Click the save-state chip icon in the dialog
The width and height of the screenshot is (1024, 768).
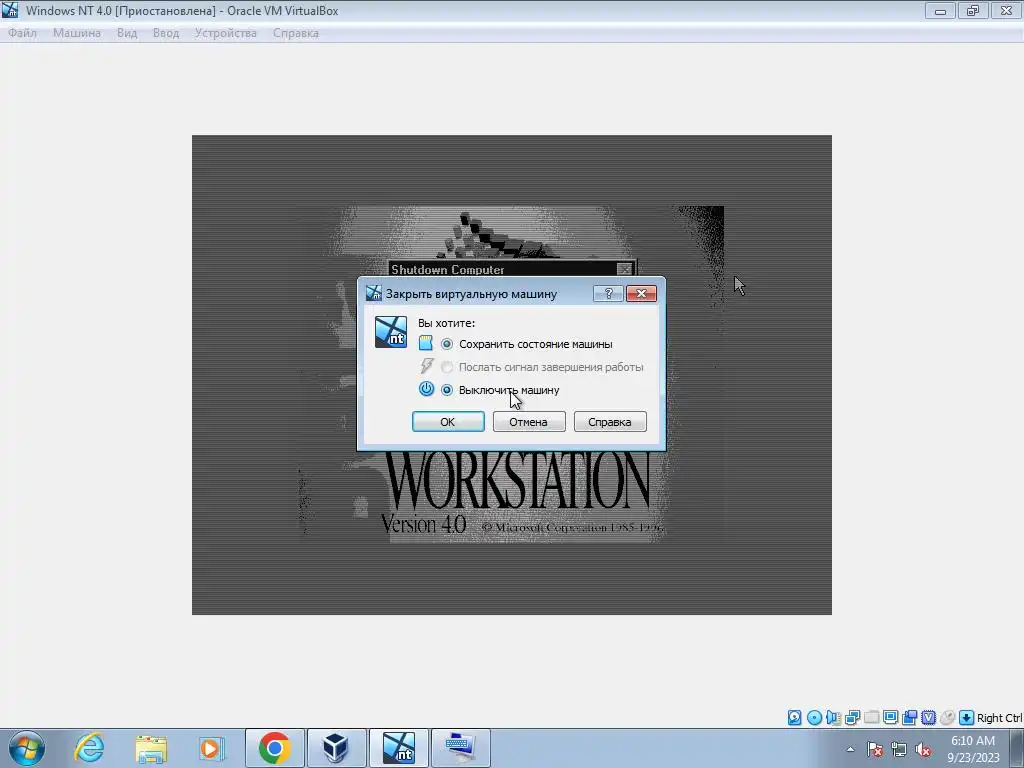click(x=426, y=343)
